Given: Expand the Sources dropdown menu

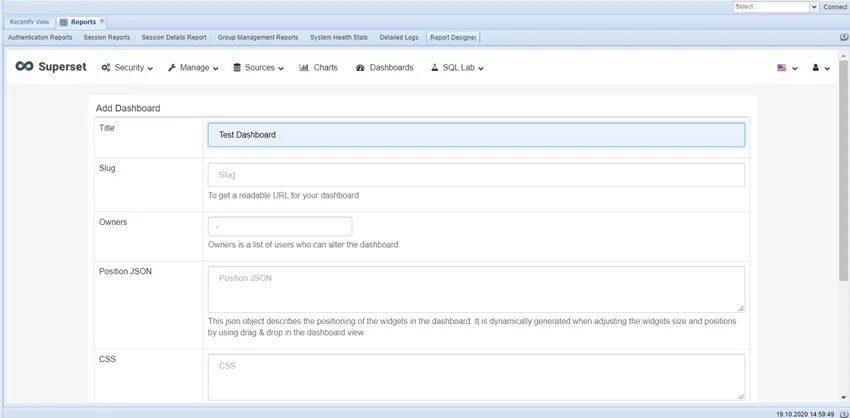Looking at the screenshot, I should pos(281,69).
